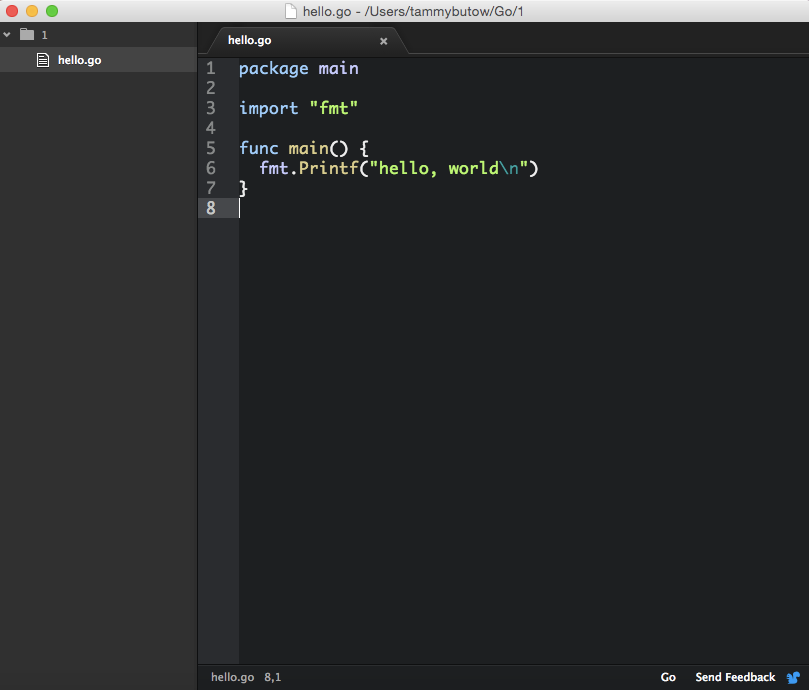Close the hello.go tab
Viewport: 809px width, 690px height.
383,41
